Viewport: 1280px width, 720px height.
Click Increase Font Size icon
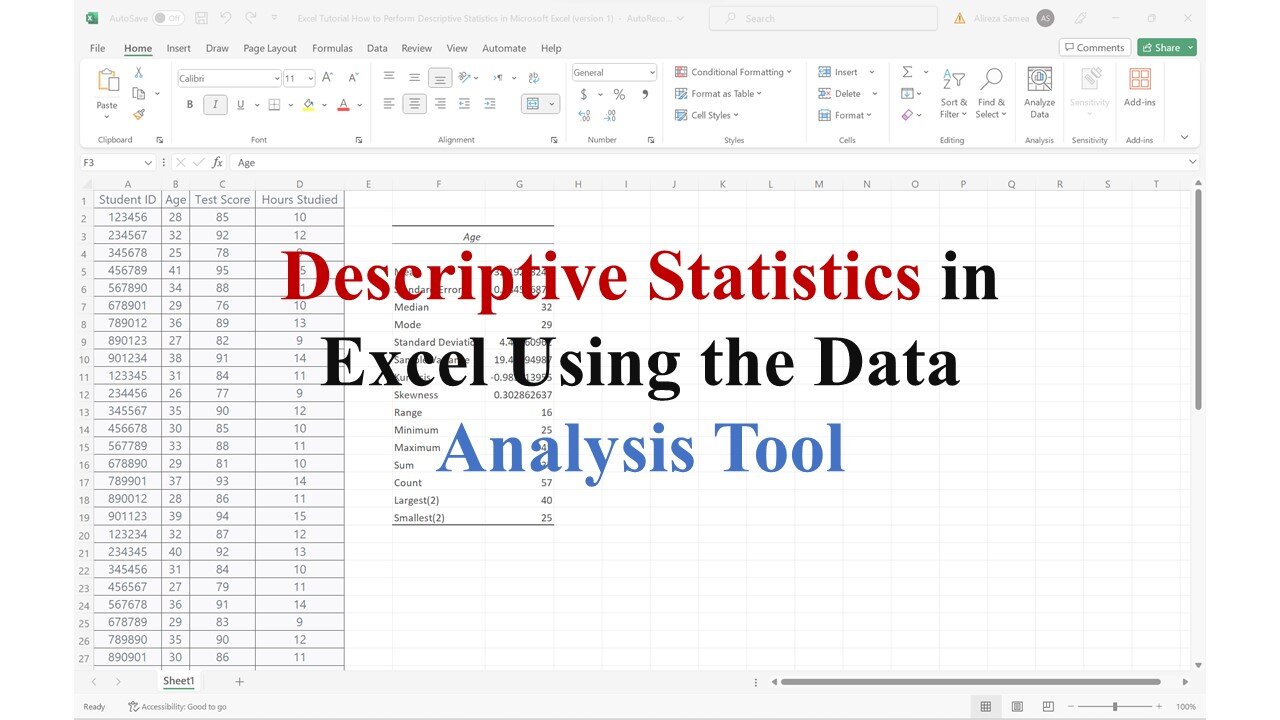(330, 78)
